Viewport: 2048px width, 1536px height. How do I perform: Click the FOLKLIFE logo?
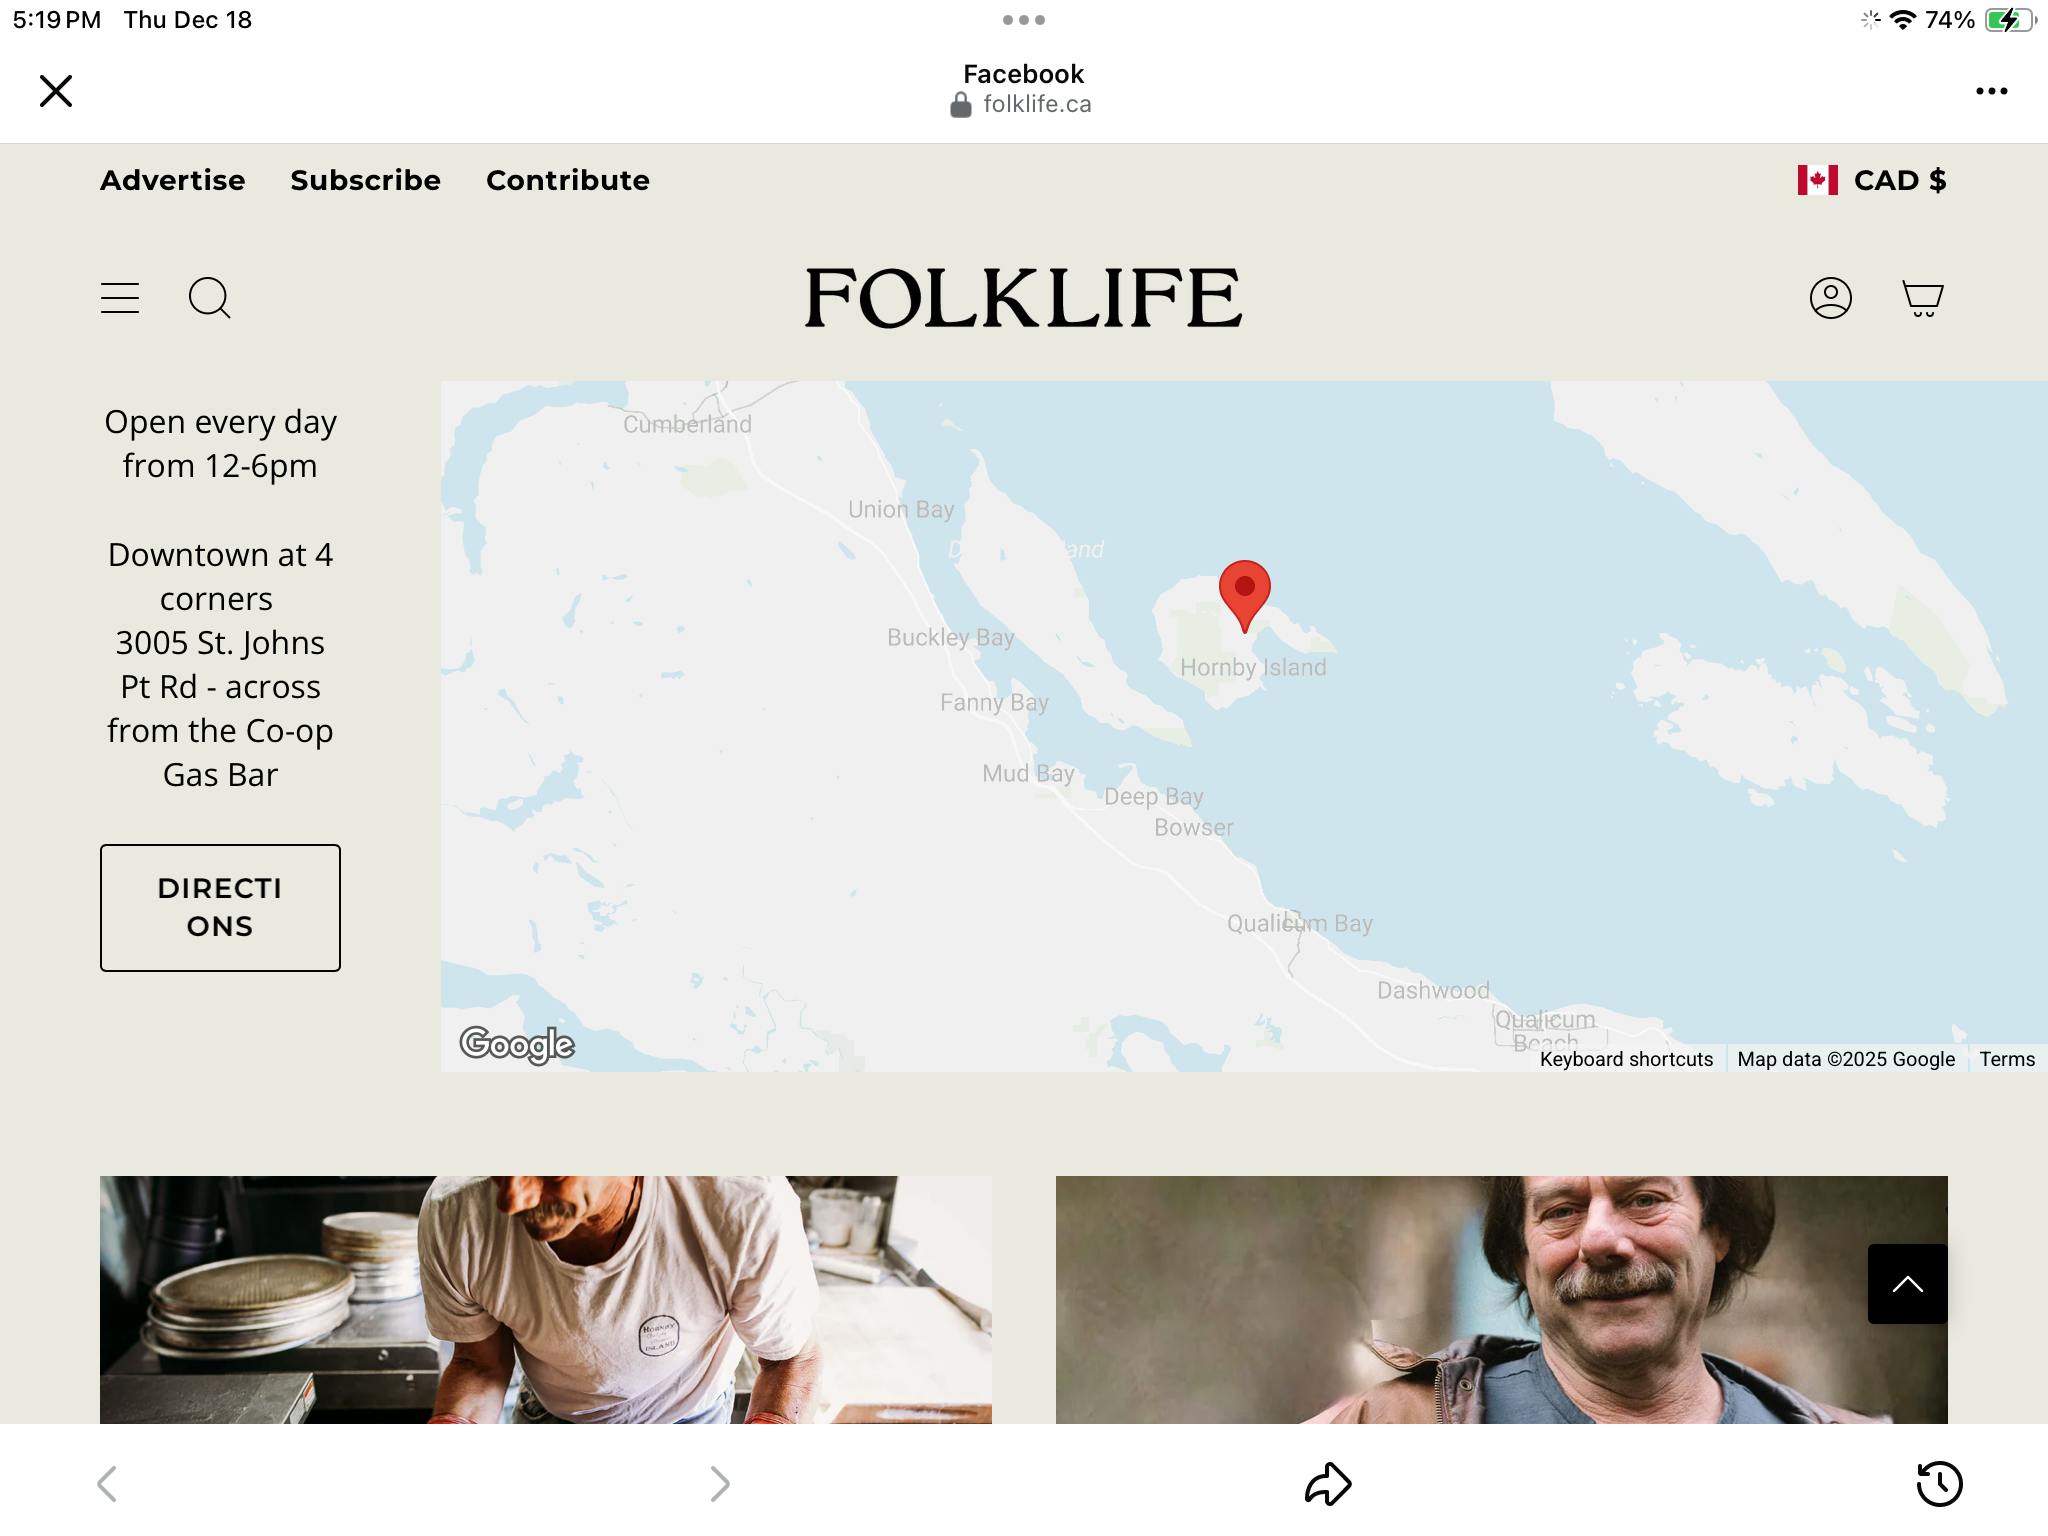tap(1023, 298)
